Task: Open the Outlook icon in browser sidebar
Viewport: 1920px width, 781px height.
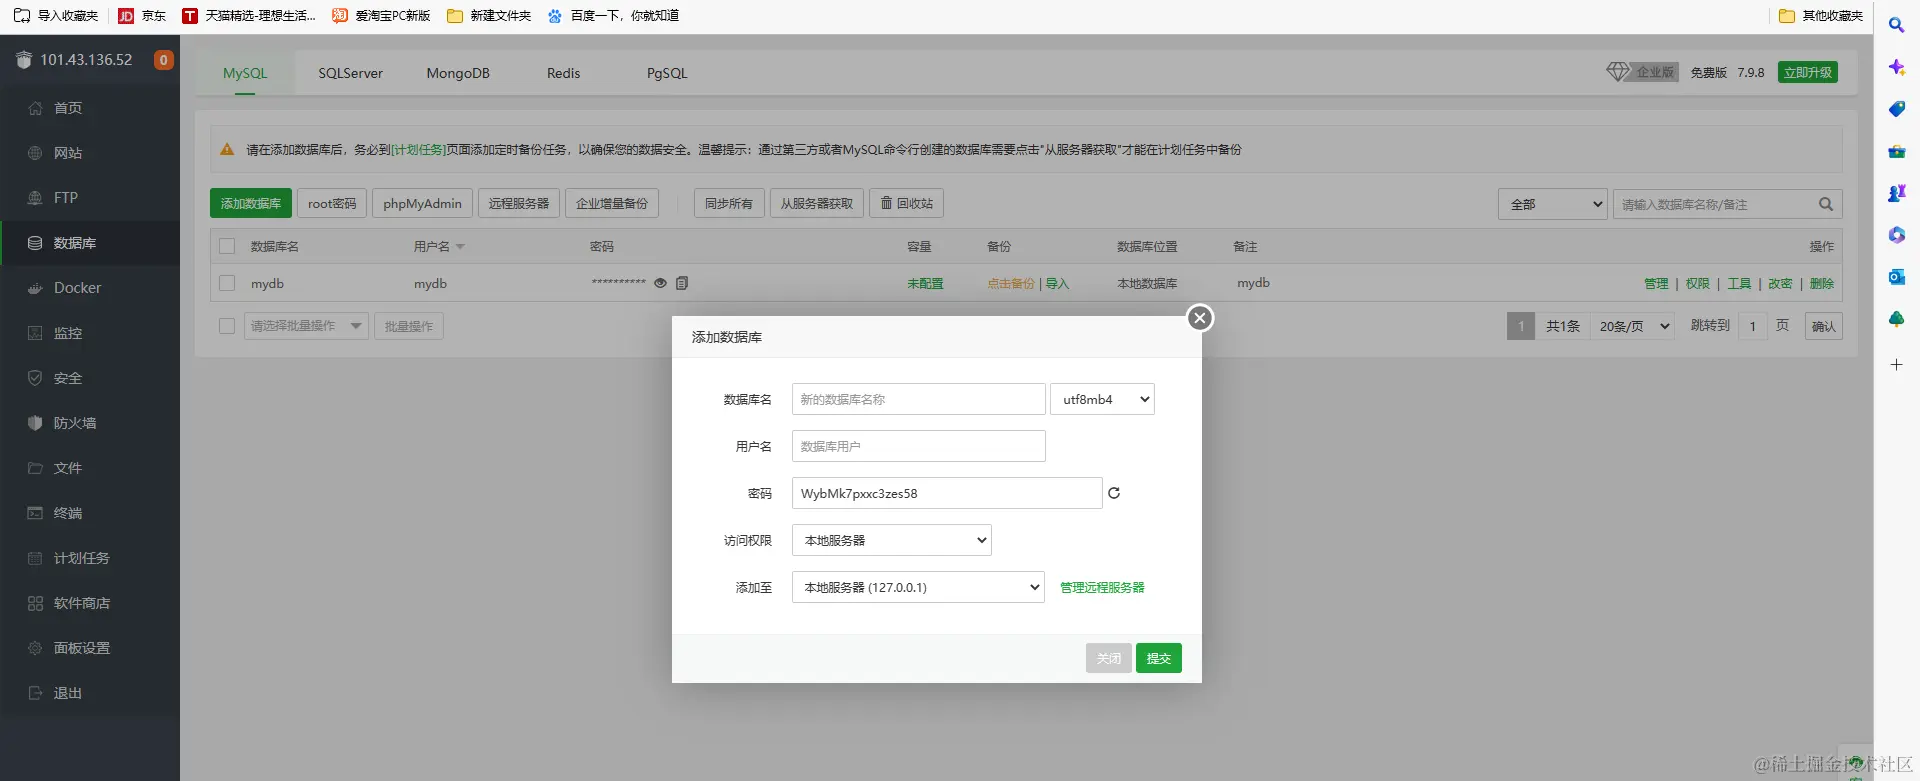Action: pos(1896,277)
